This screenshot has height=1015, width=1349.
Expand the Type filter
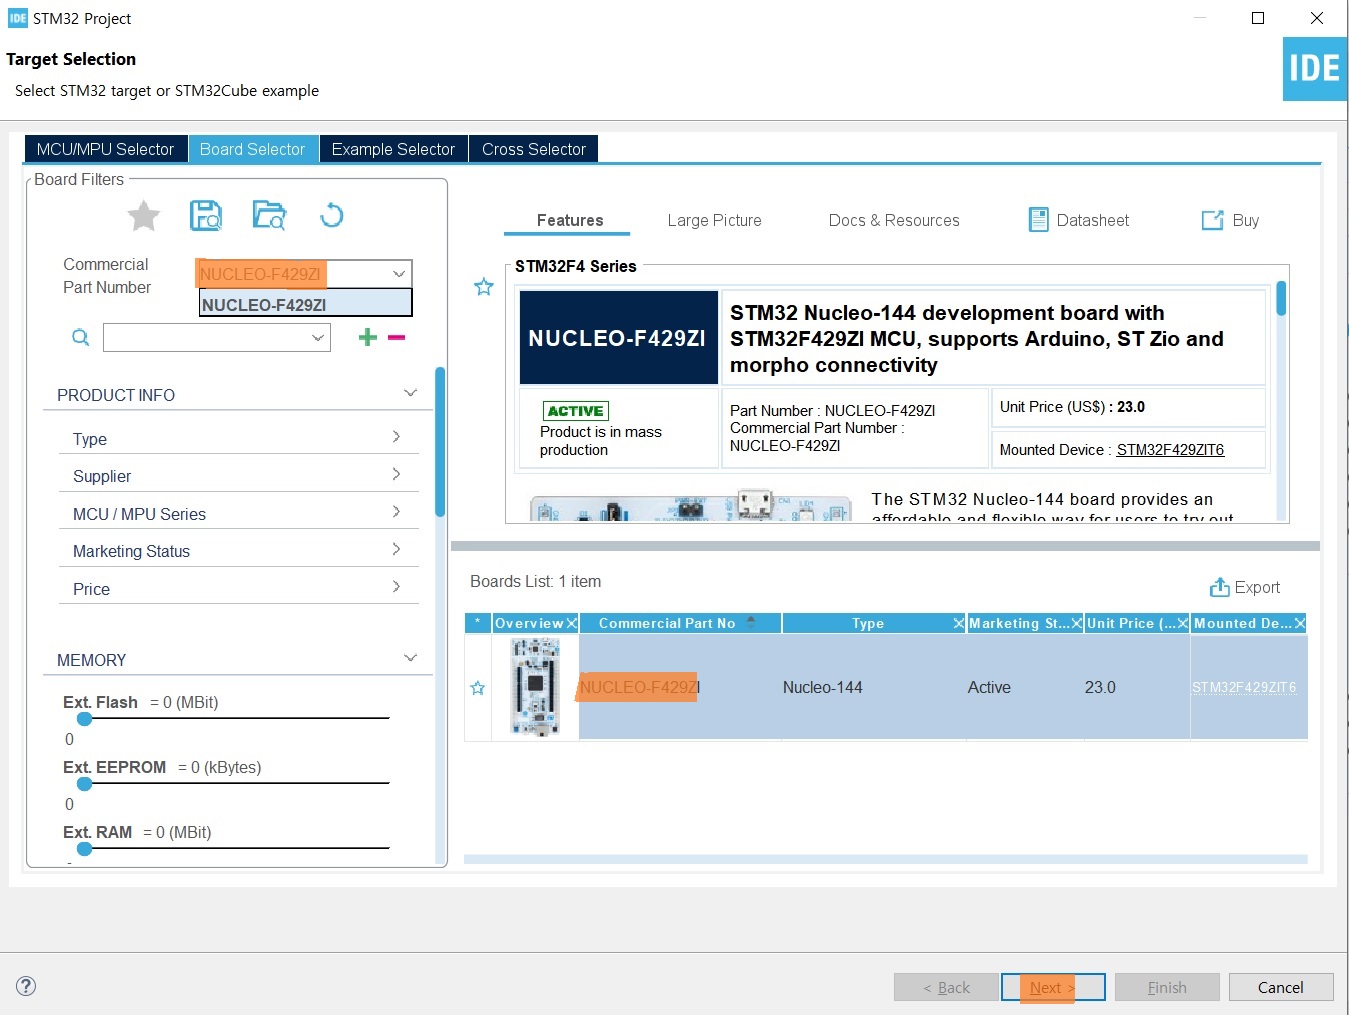[x=396, y=437]
